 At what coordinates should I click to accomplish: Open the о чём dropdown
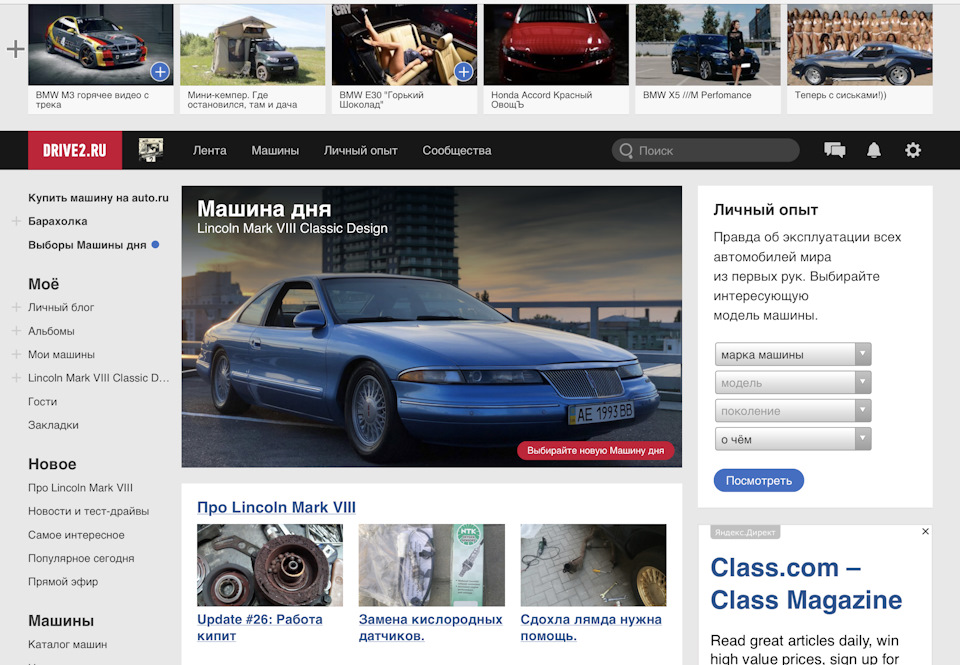[x=793, y=438]
